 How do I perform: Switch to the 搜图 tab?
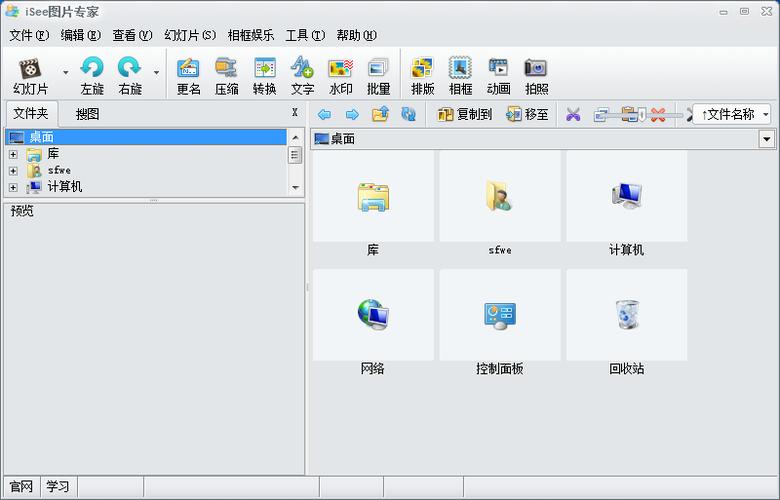click(88, 114)
